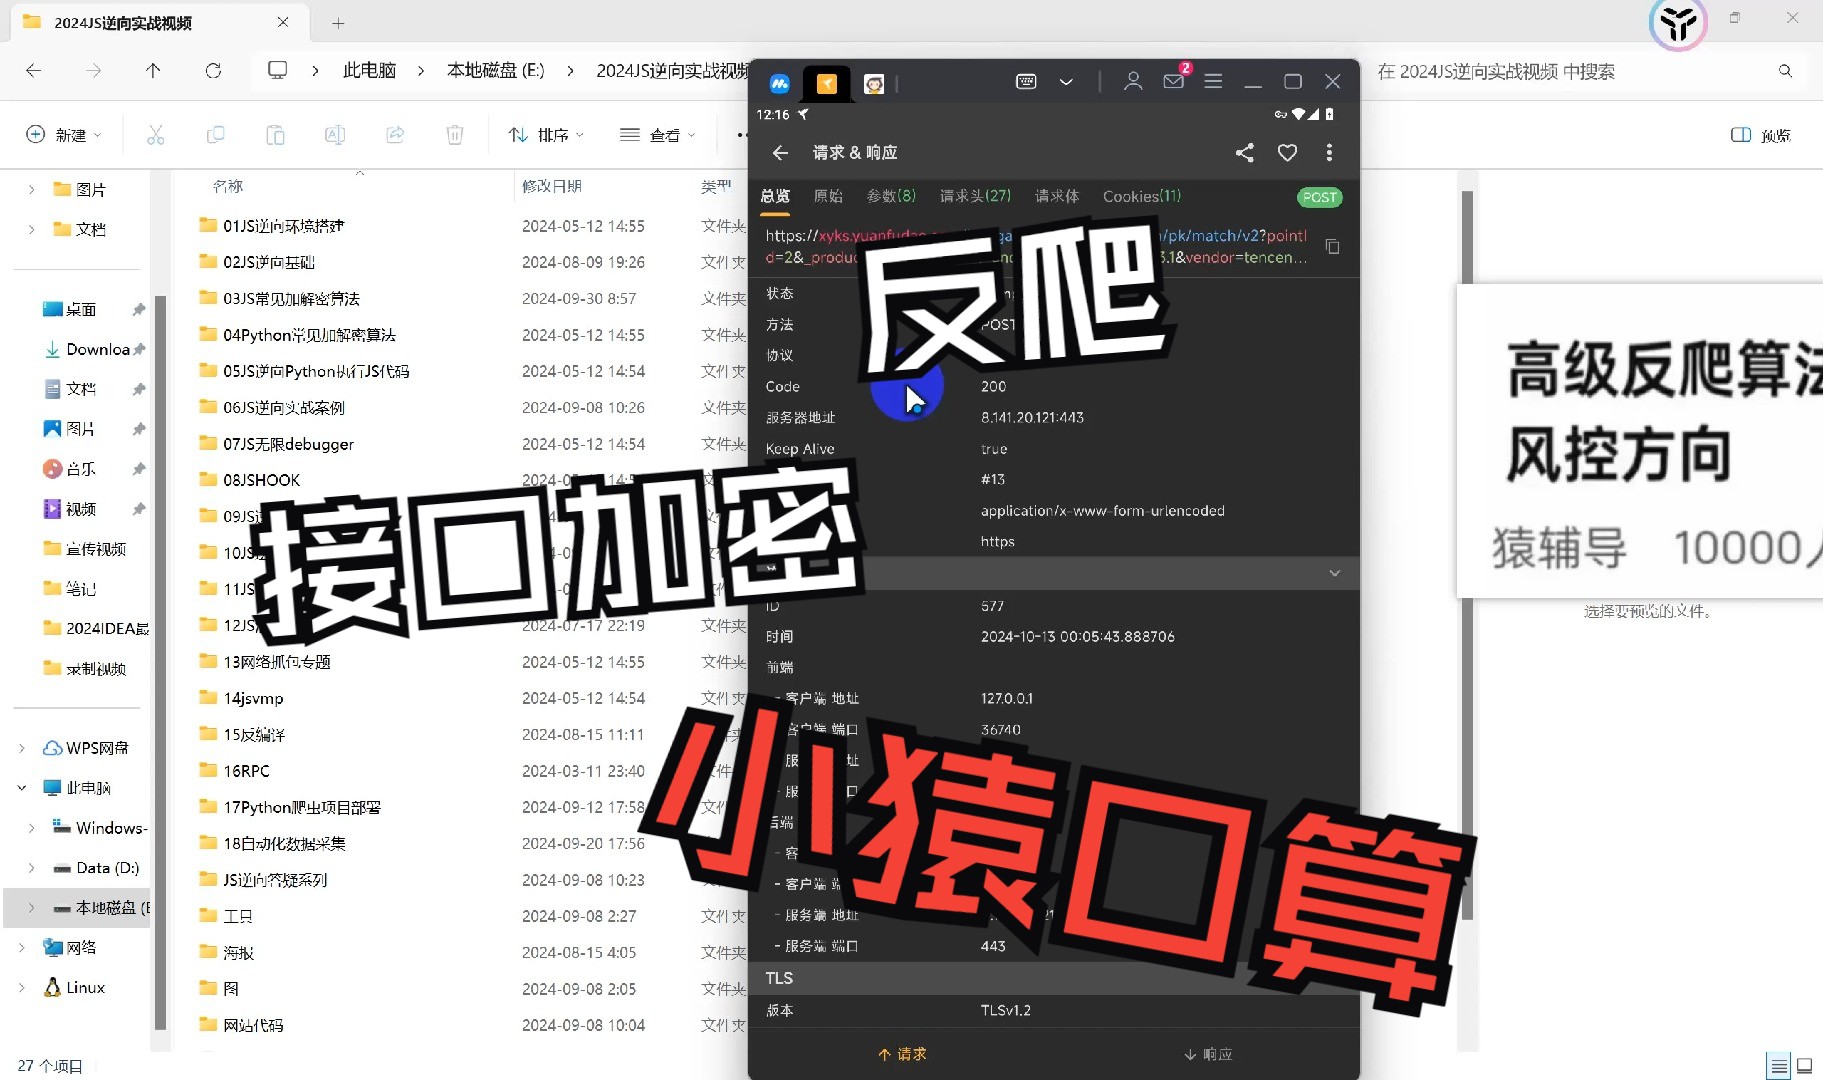Open the emulator keyboard icon
1823x1080 pixels.
pyautogui.click(x=1026, y=82)
